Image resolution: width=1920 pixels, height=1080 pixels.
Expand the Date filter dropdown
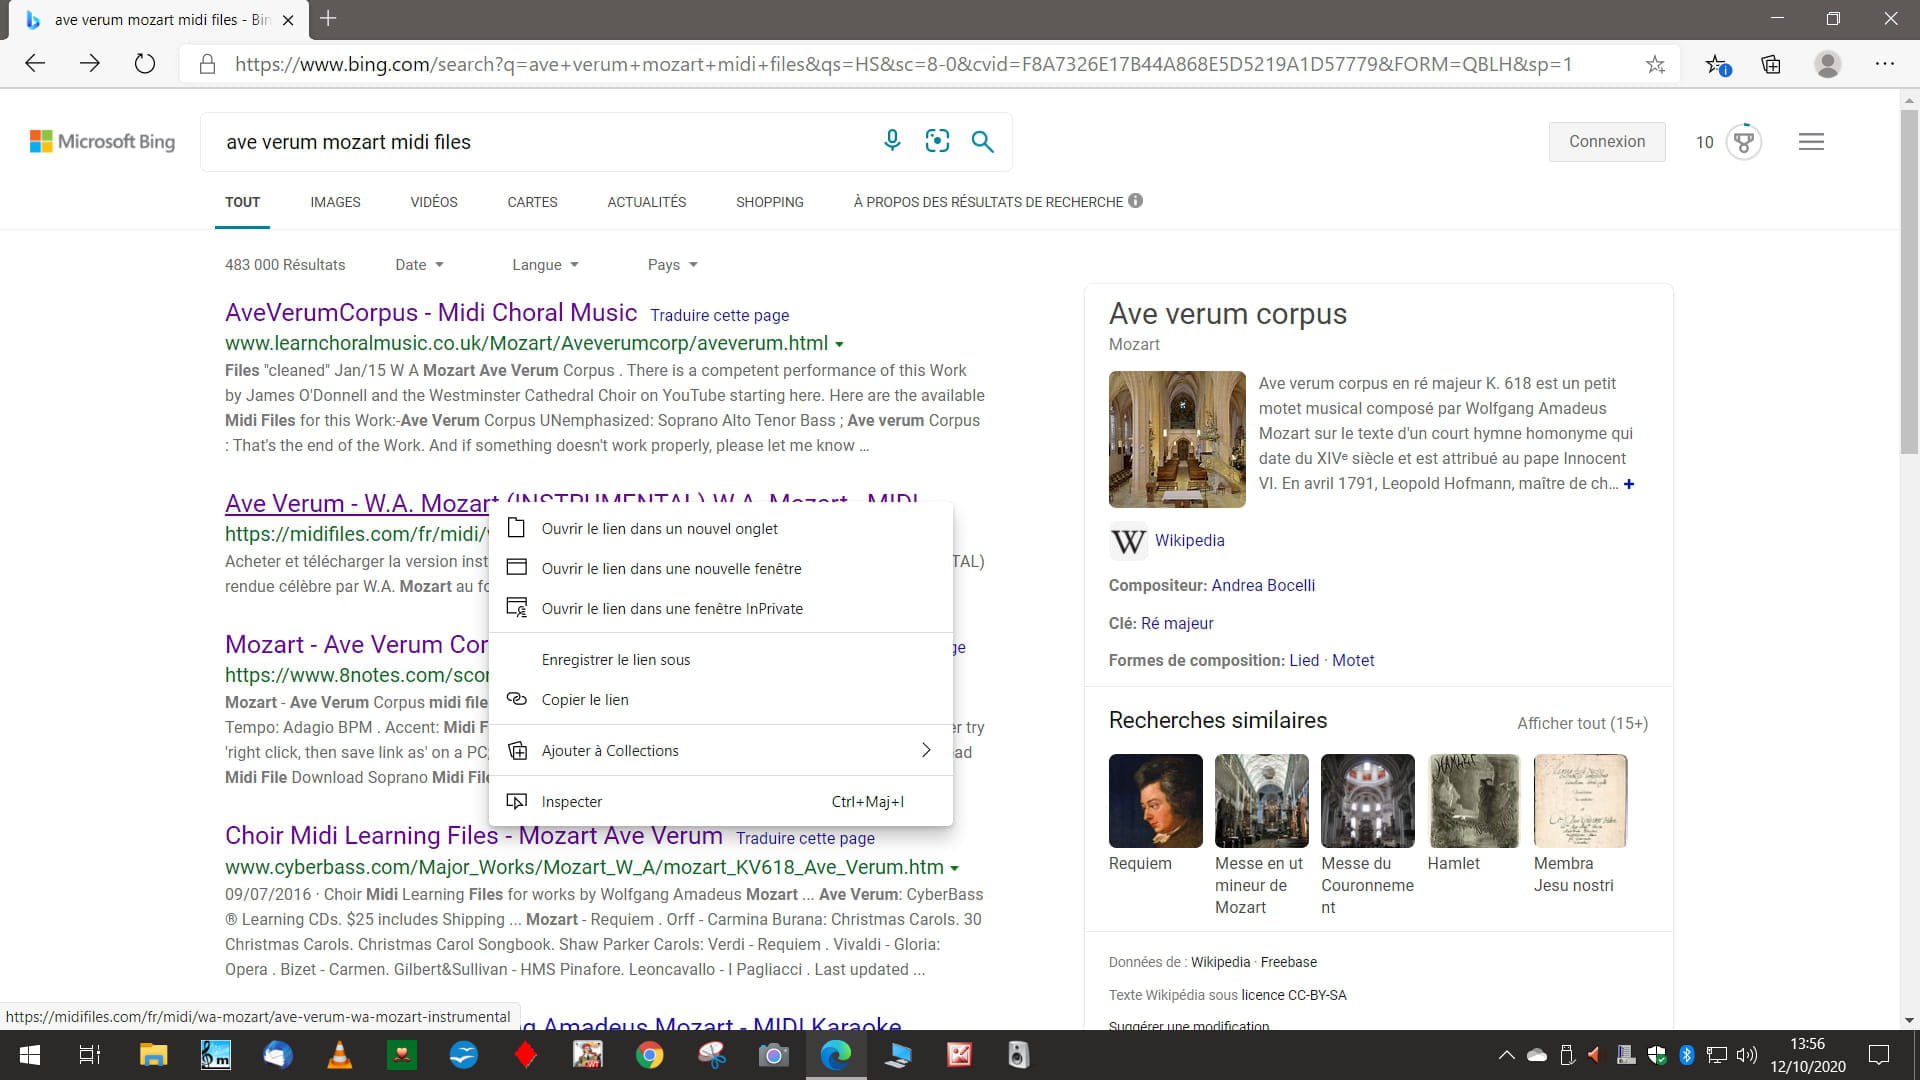419,265
